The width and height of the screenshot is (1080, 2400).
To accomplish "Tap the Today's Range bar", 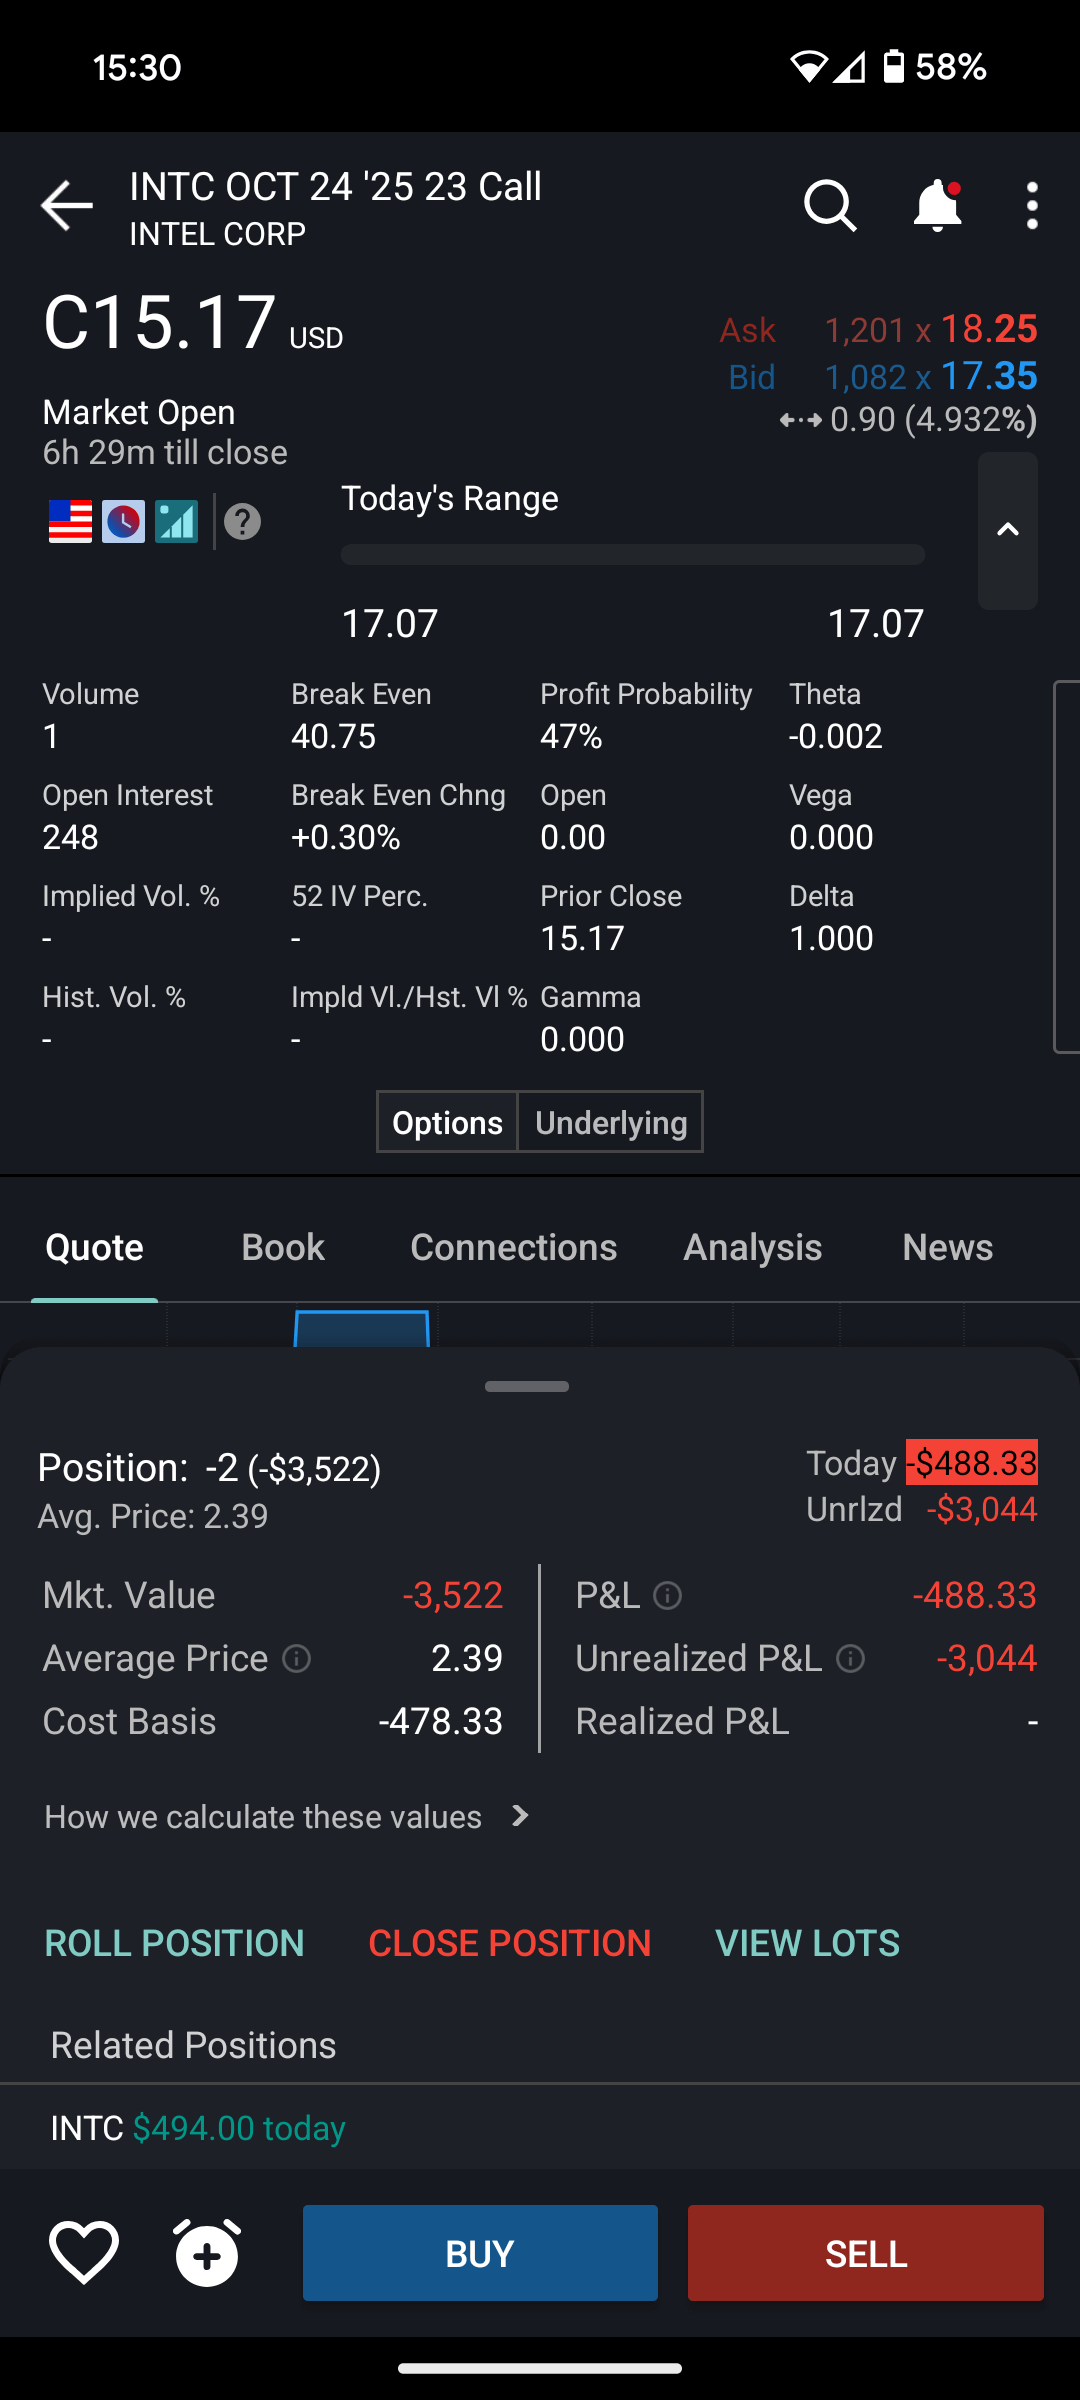I will click(x=632, y=555).
